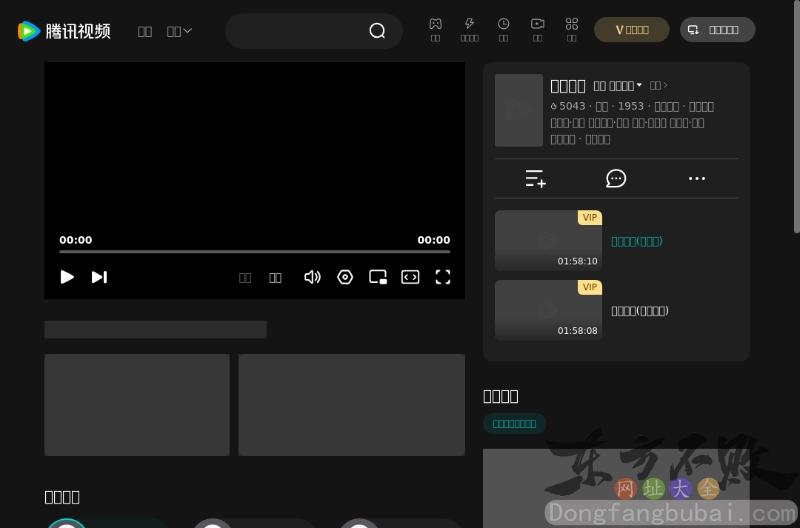This screenshot has width=800, height=528.
Task: Click the page vertical scrollbar
Action: pos(796,117)
